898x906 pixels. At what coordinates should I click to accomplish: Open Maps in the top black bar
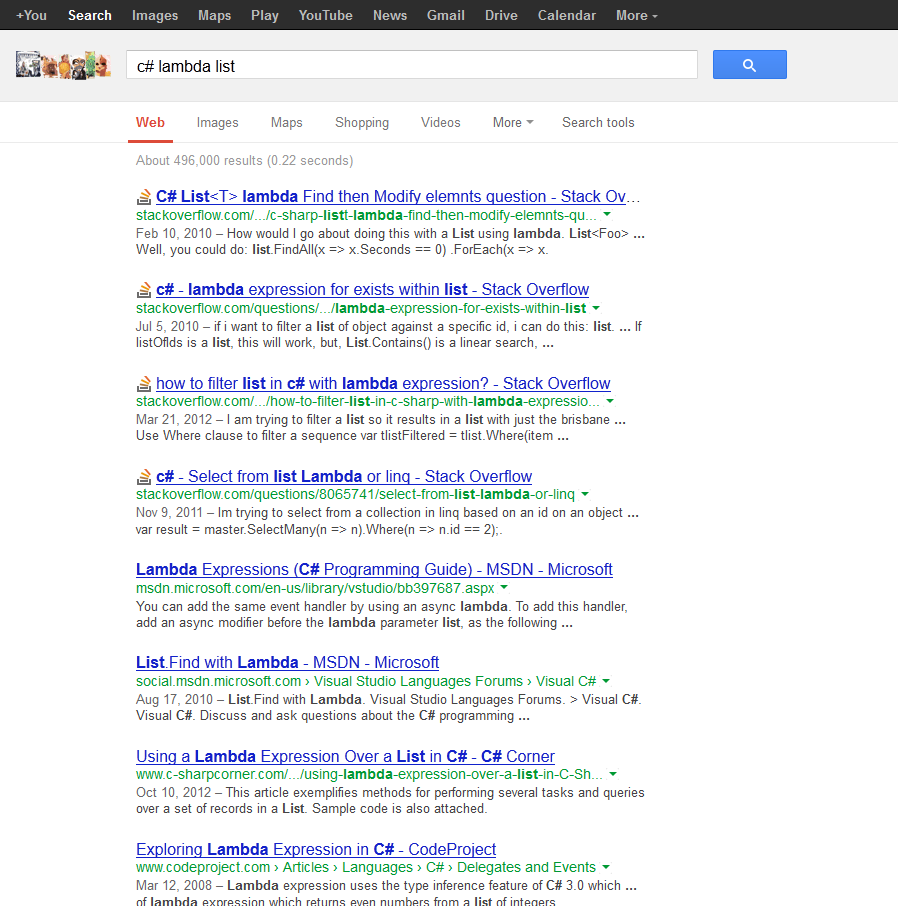214,16
